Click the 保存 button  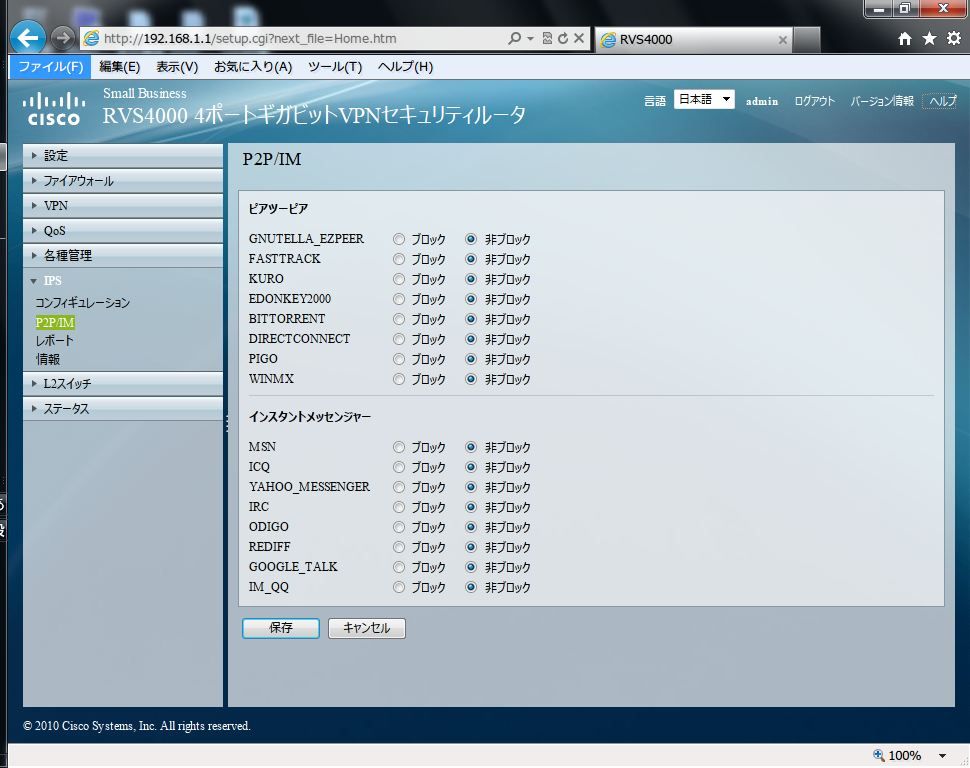point(281,628)
